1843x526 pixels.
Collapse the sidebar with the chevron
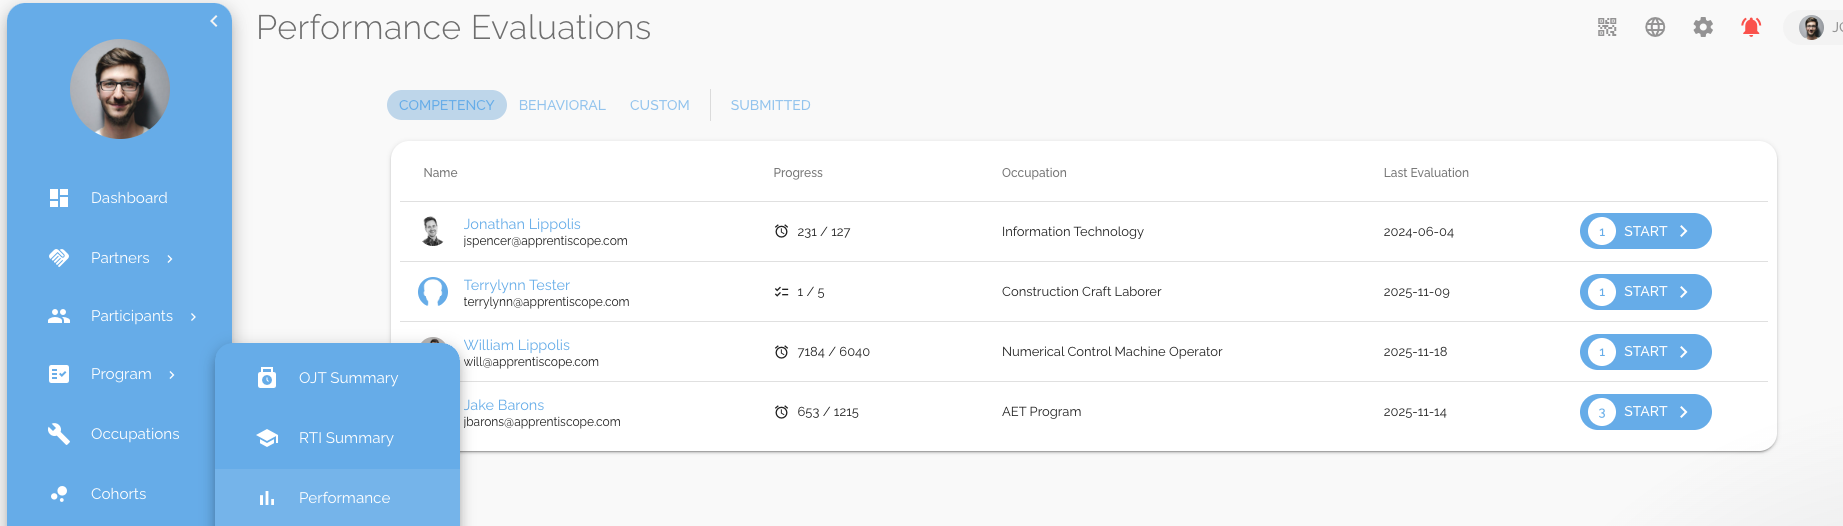click(214, 21)
